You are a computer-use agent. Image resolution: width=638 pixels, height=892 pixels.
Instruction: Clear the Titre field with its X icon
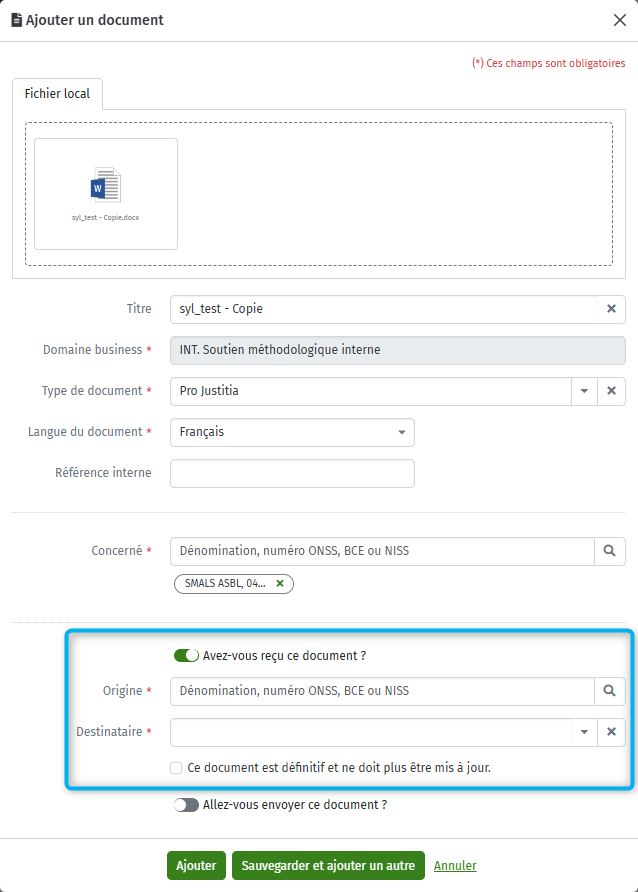click(611, 309)
